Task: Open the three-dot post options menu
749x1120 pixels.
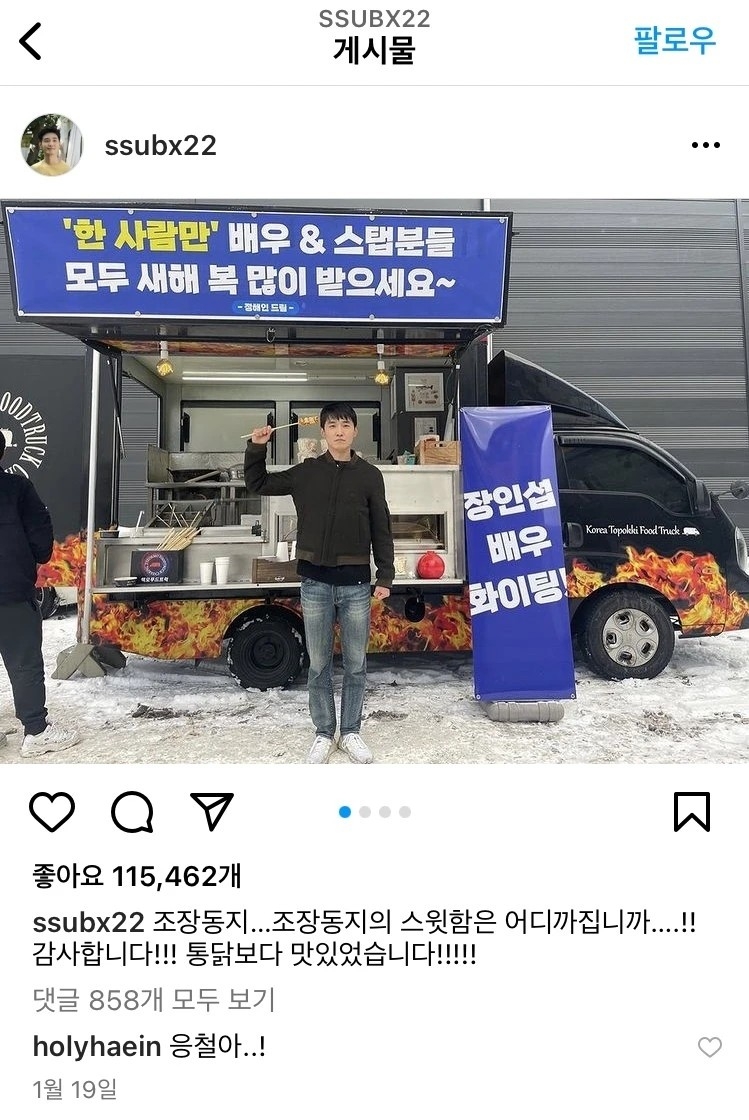Action: point(705,146)
